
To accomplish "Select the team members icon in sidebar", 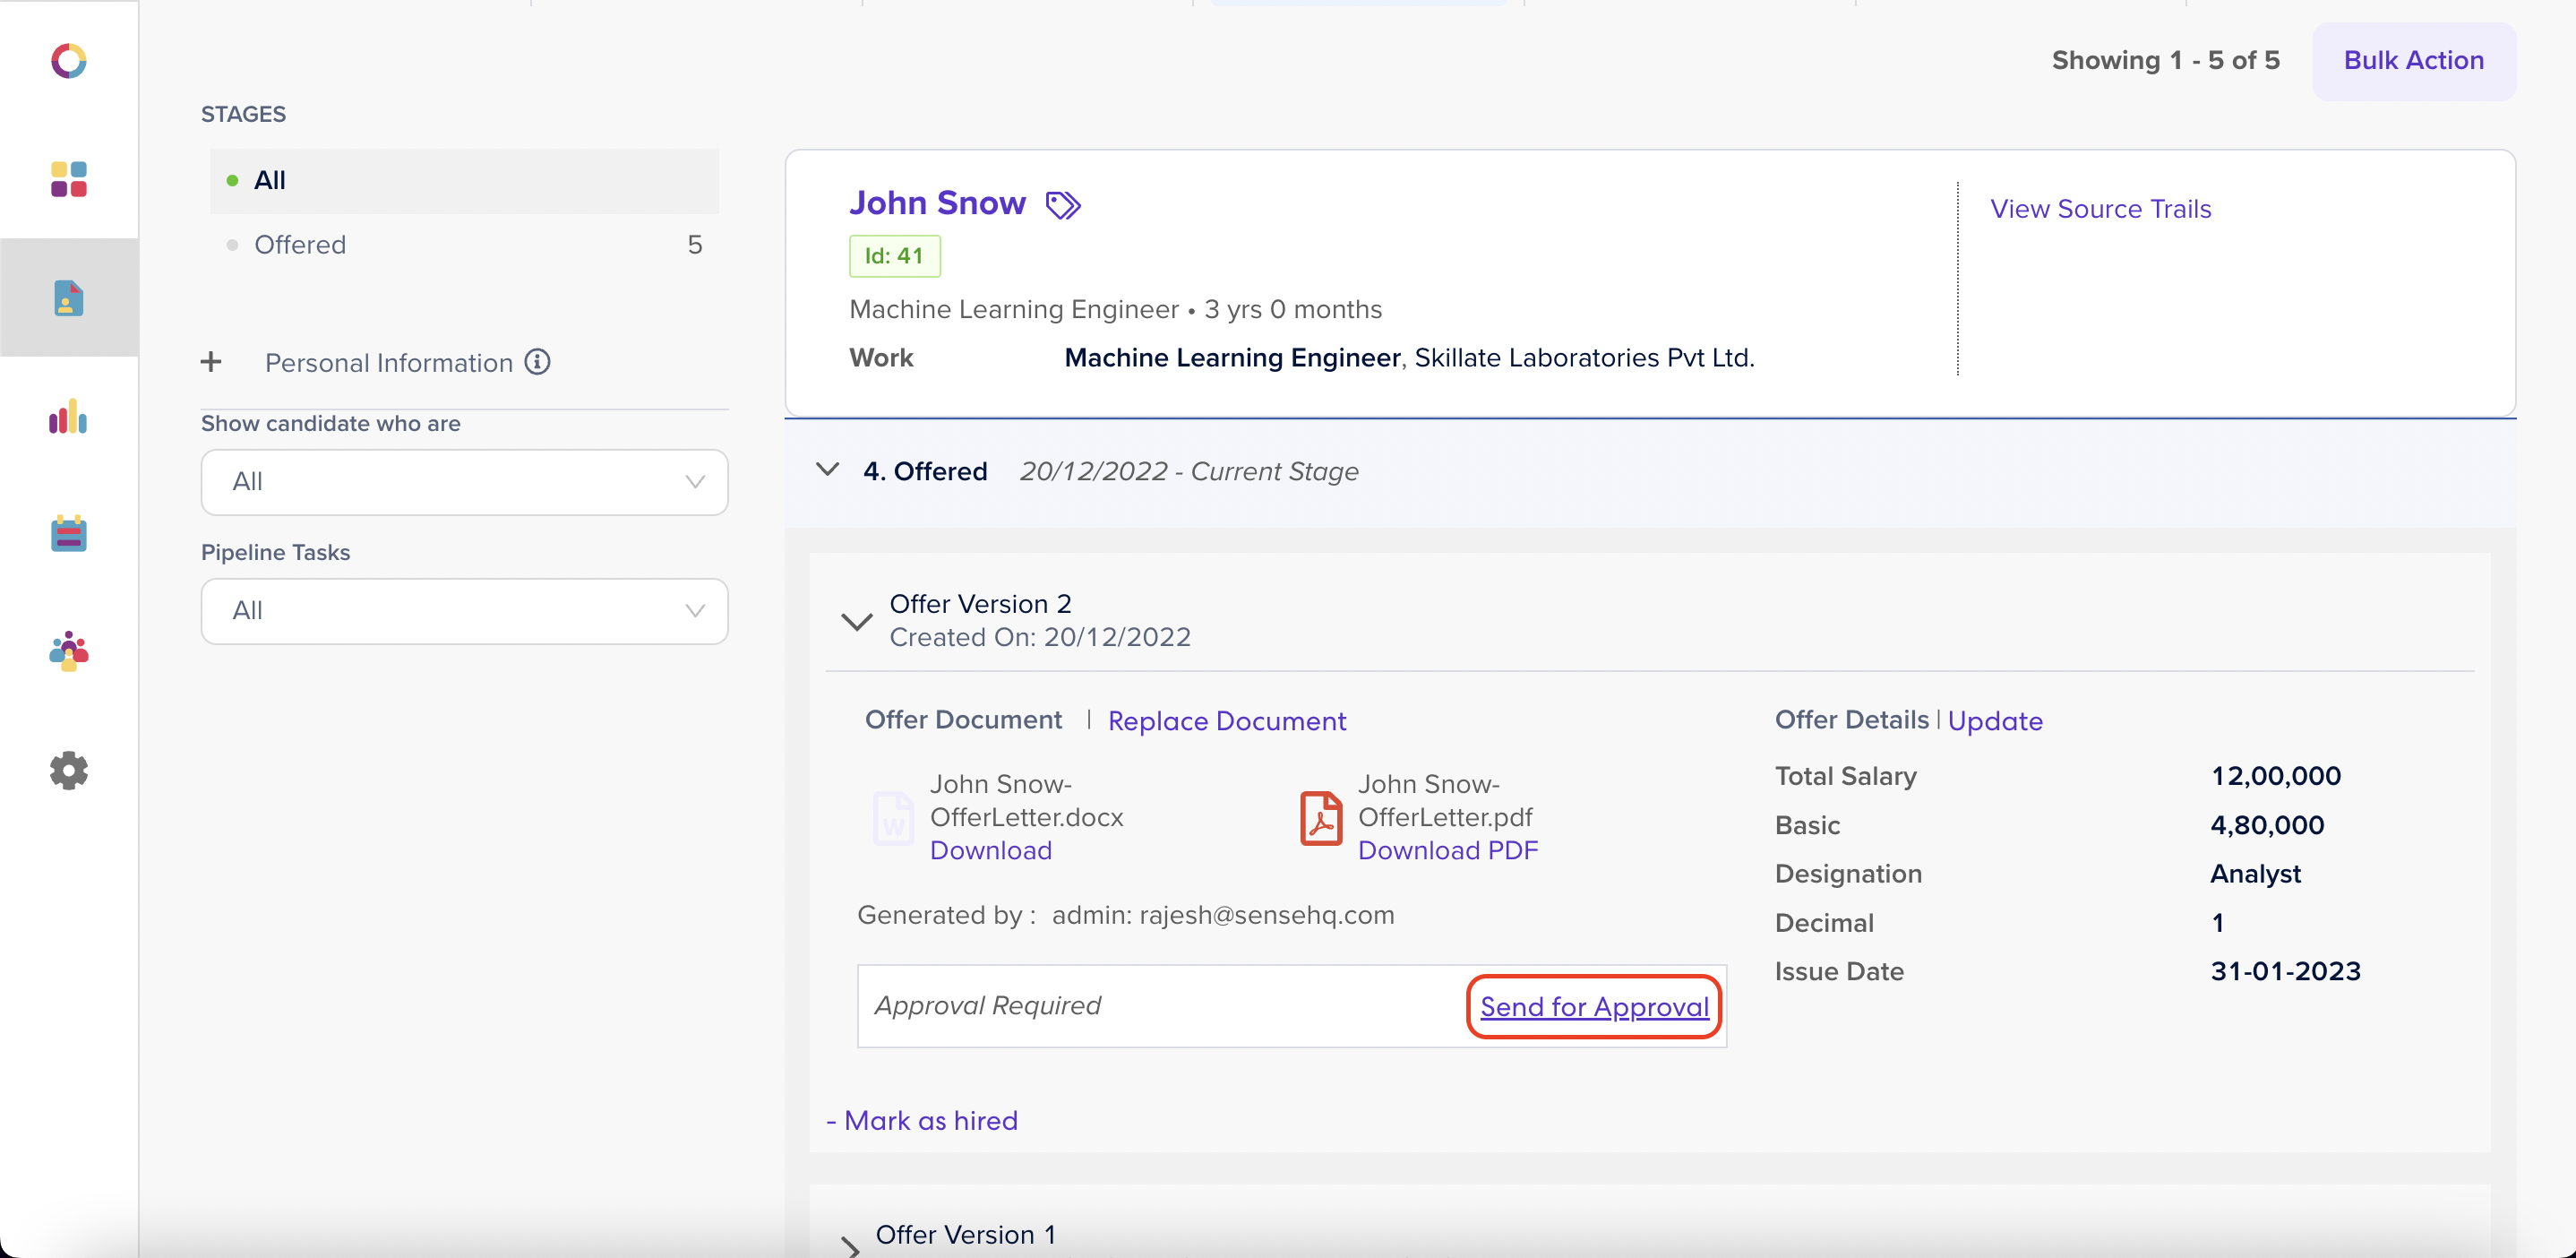I will [x=68, y=652].
